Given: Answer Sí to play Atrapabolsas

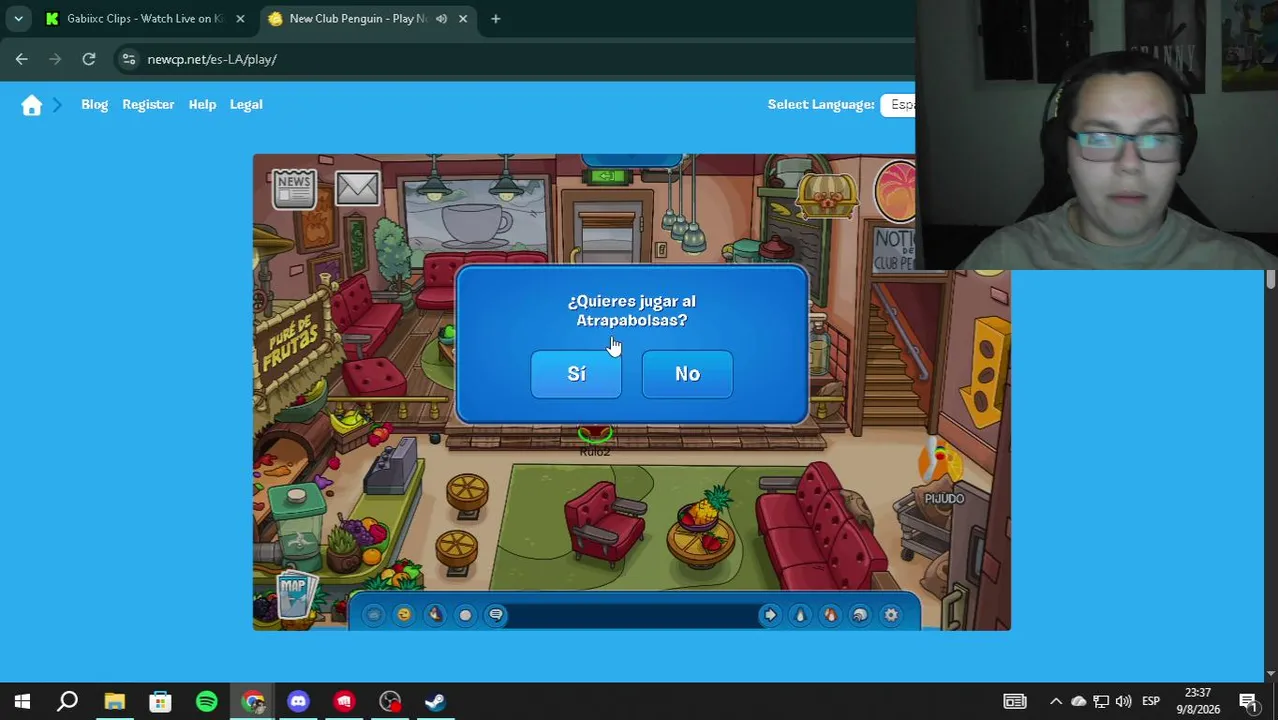Looking at the screenshot, I should [576, 374].
